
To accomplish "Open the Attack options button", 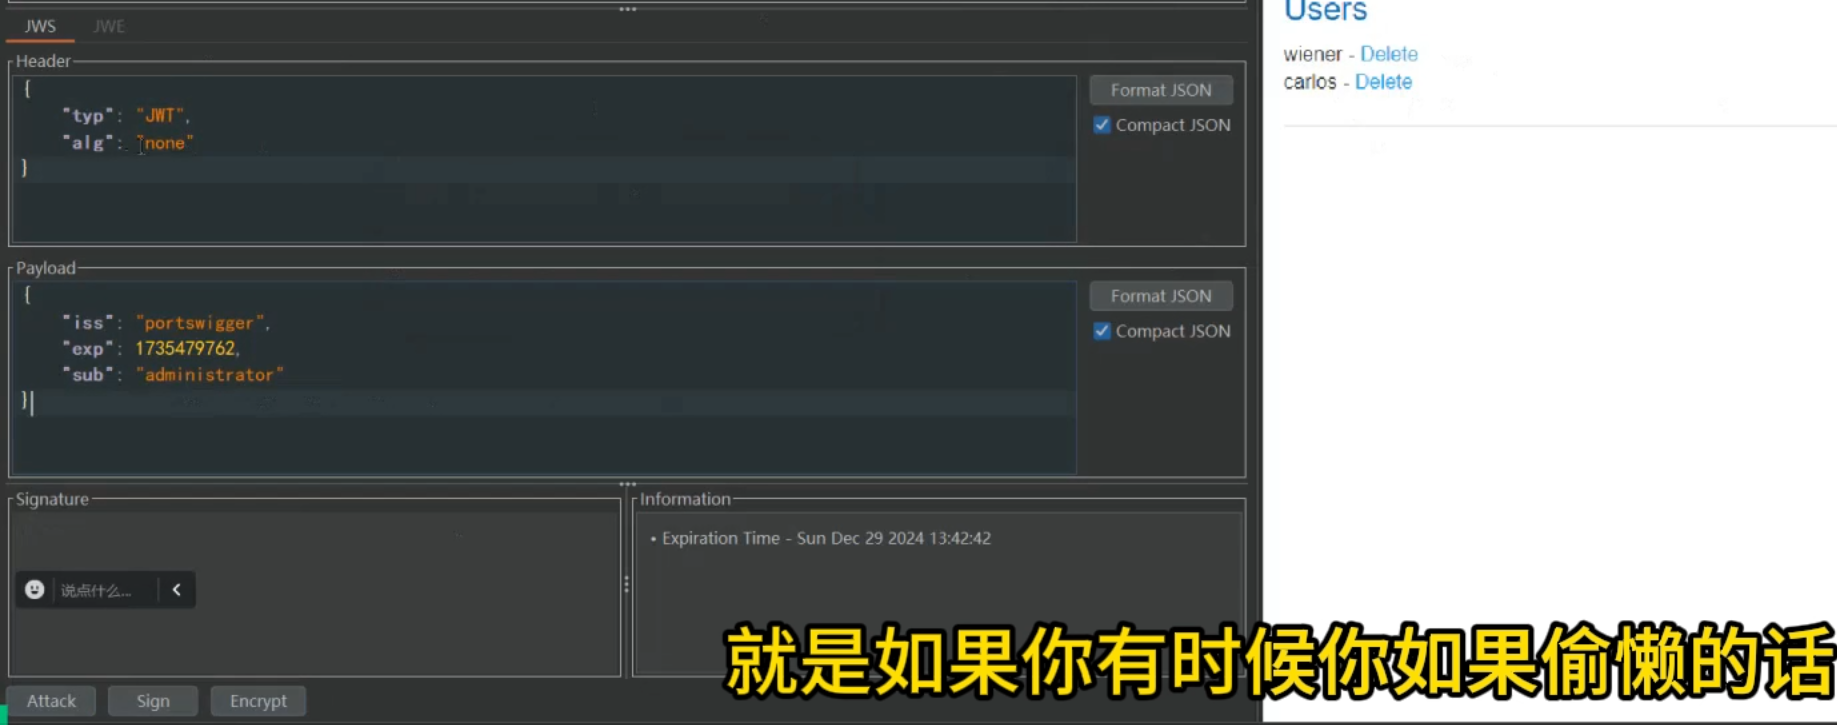I will [x=51, y=701].
